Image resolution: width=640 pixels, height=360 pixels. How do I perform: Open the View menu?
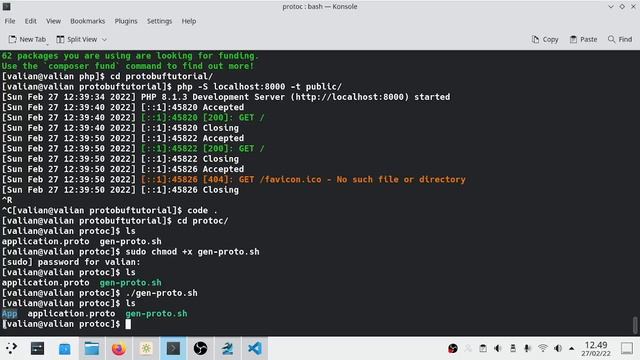pyautogui.click(x=53, y=21)
